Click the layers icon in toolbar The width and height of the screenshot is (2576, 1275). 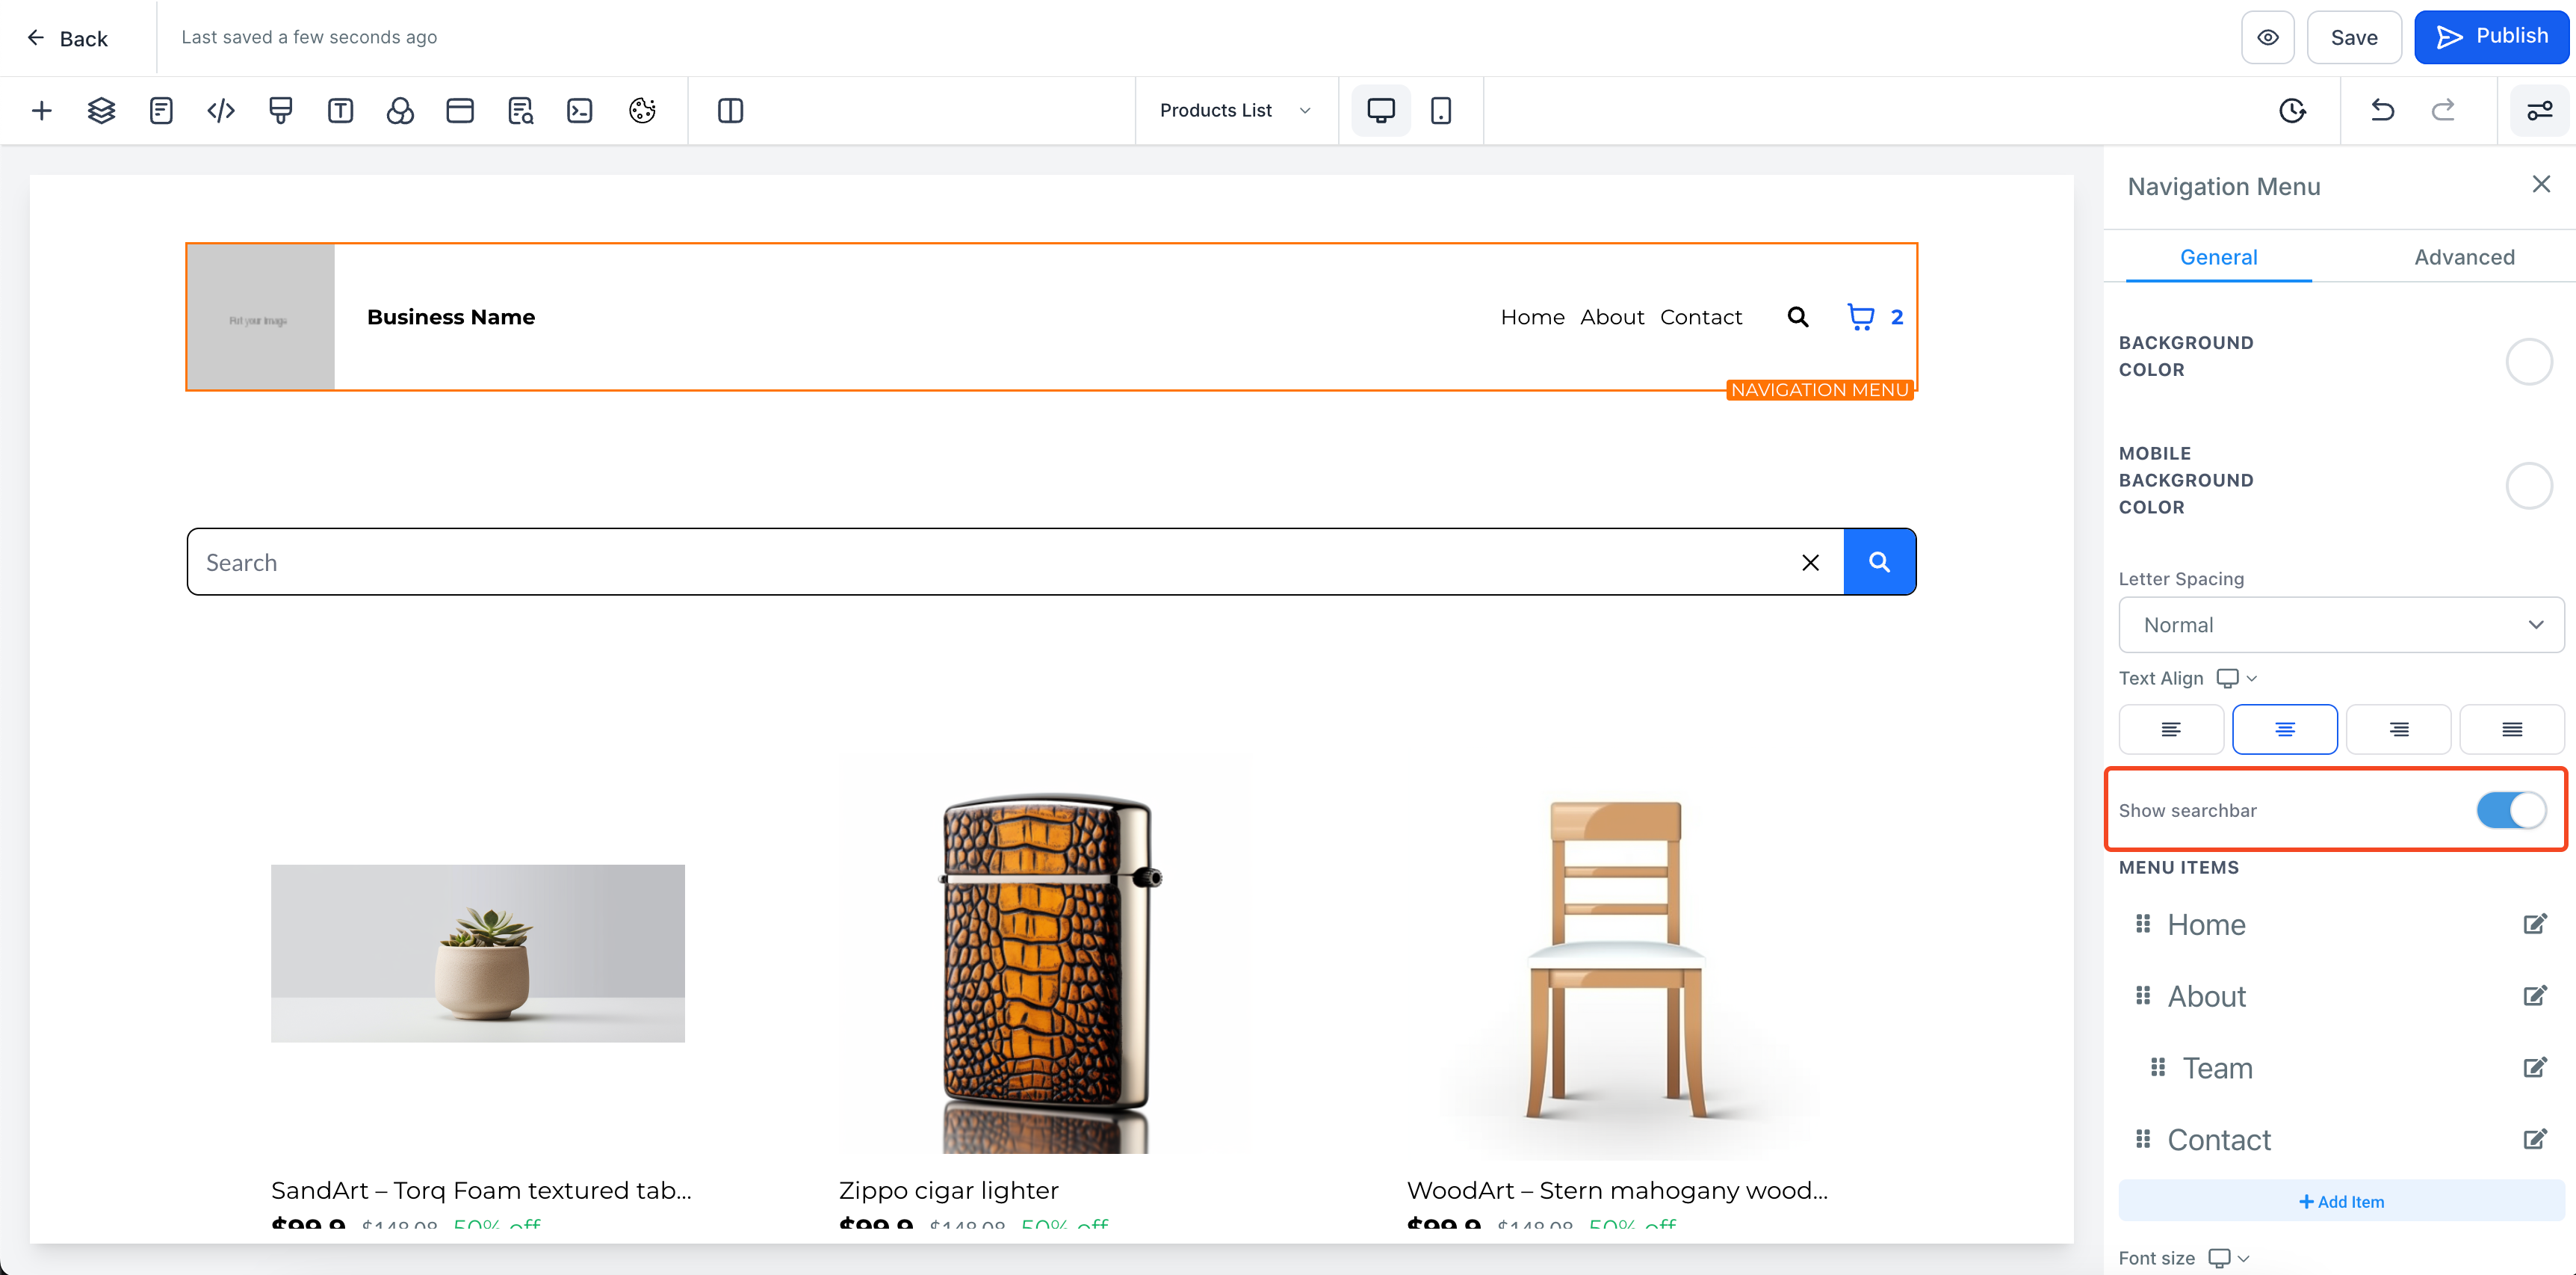pyautogui.click(x=101, y=110)
